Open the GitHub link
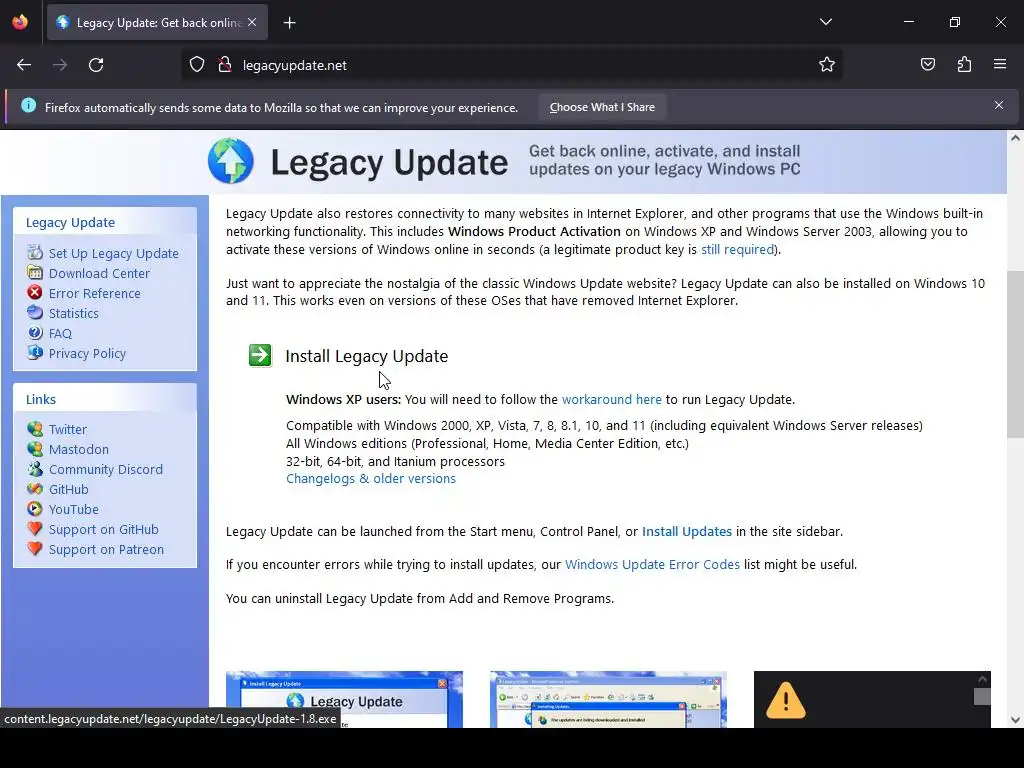1024x768 pixels. point(69,490)
